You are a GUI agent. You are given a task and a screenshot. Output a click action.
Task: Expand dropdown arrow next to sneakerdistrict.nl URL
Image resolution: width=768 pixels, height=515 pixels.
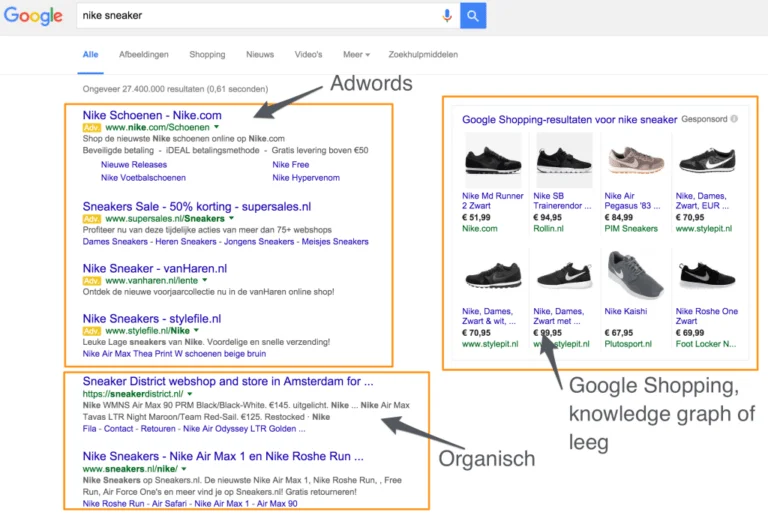click(190, 393)
